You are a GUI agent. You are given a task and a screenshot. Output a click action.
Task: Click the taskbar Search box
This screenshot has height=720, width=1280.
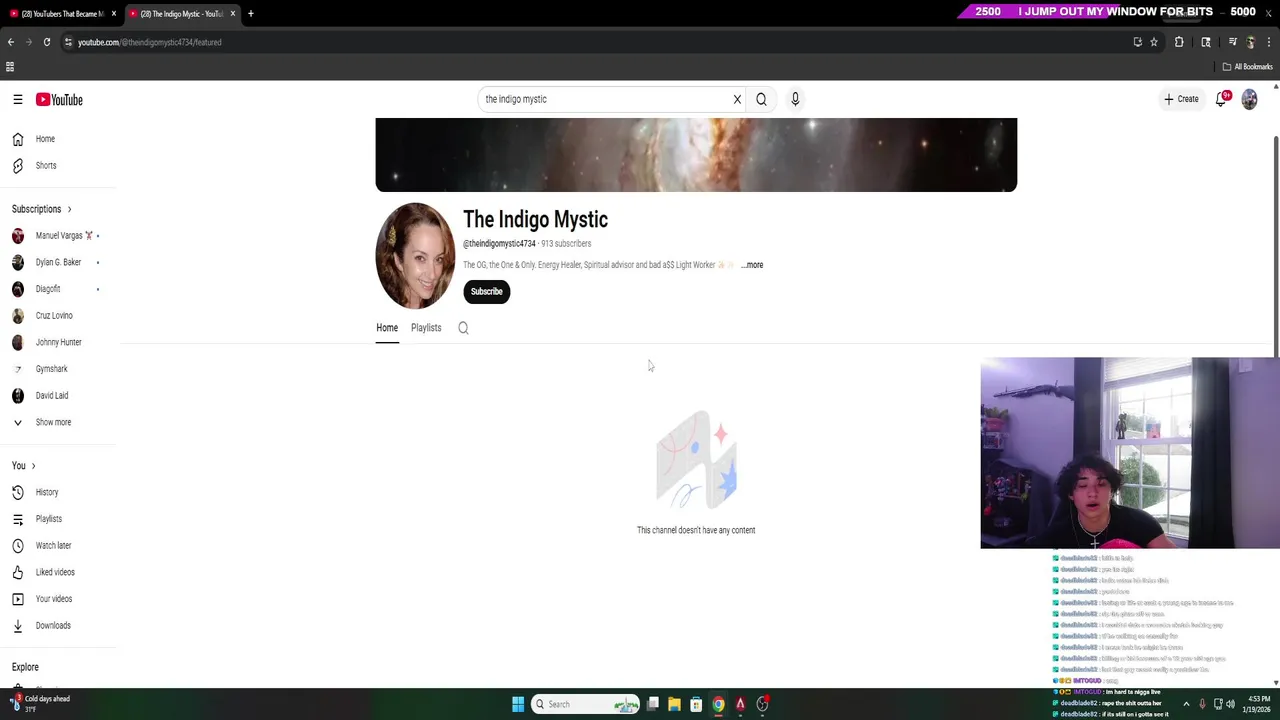[x=585, y=704]
